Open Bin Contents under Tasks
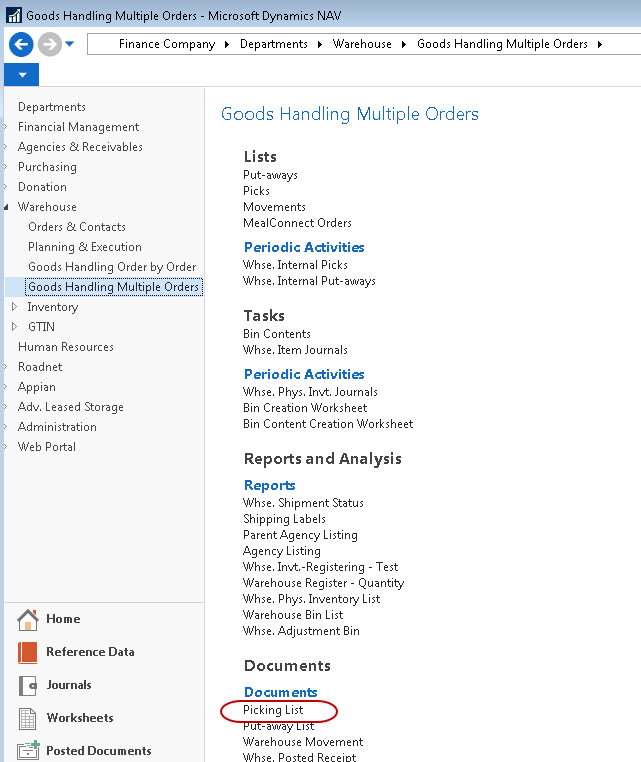The width and height of the screenshot is (641, 762). click(277, 334)
